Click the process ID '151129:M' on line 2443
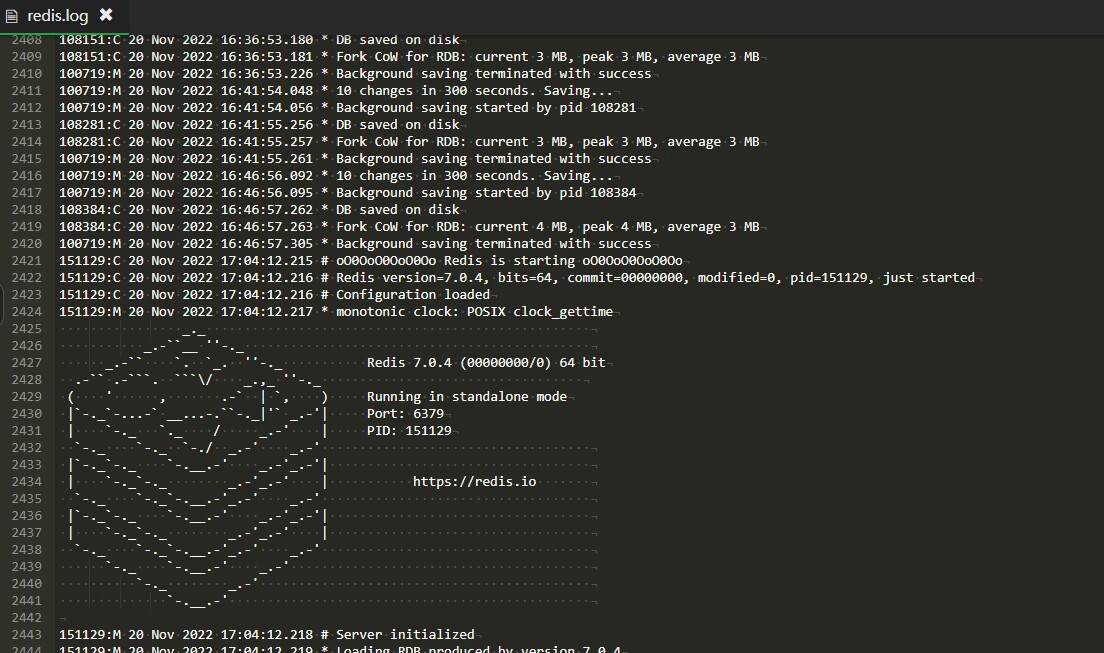The width and height of the screenshot is (1104, 653). pos(89,635)
